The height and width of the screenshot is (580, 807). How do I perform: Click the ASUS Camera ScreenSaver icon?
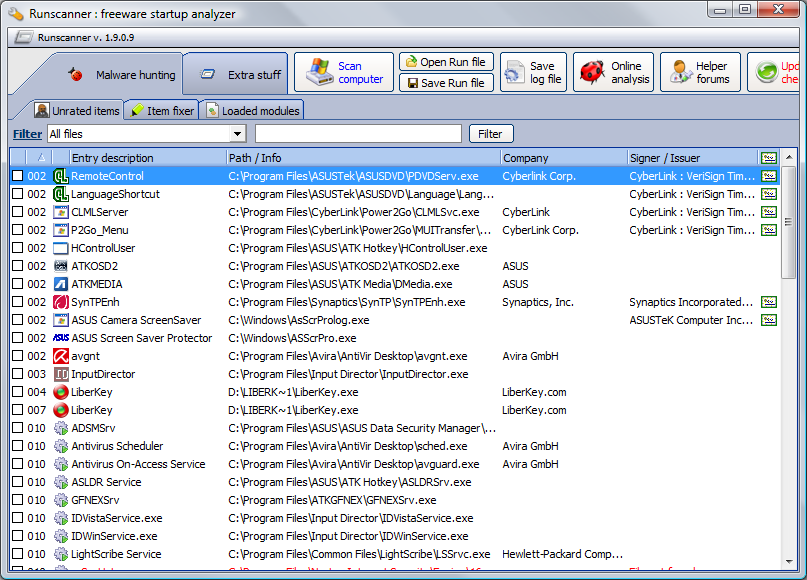61,320
